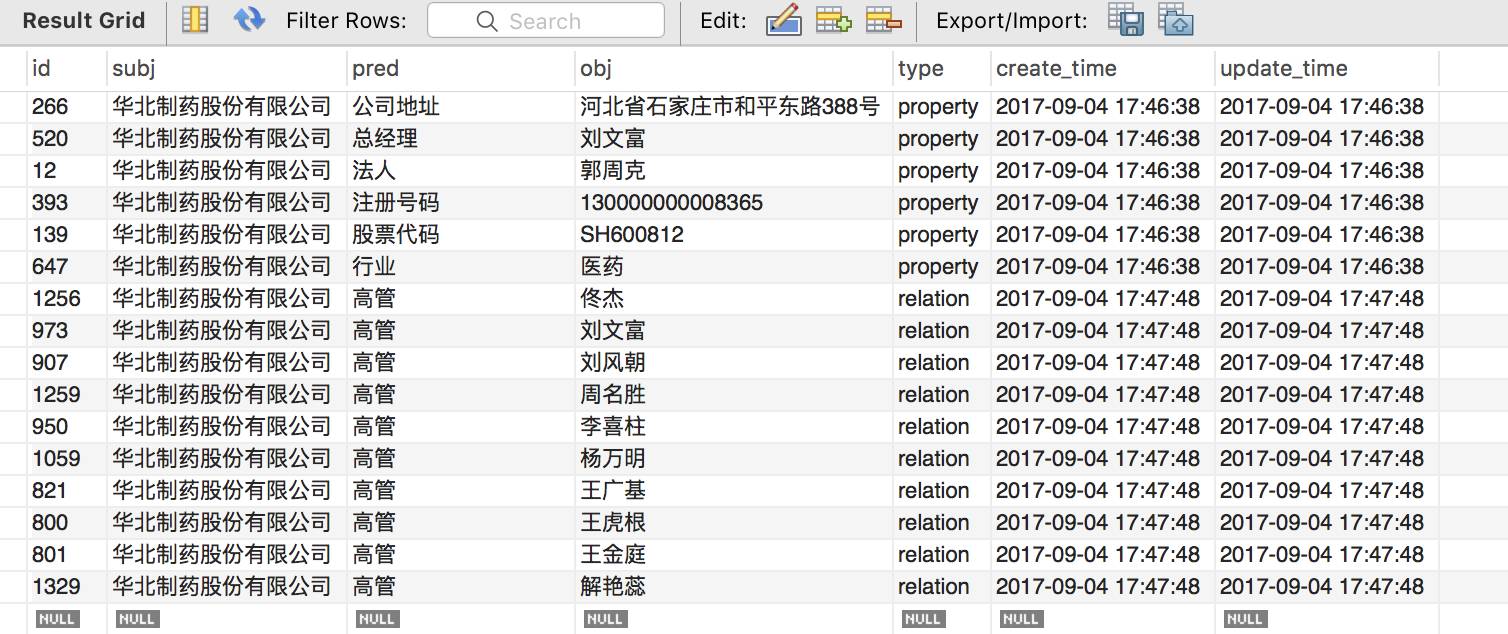Select the cell with id 1259
Image resolution: width=1508 pixels, height=634 pixels.
(66, 395)
